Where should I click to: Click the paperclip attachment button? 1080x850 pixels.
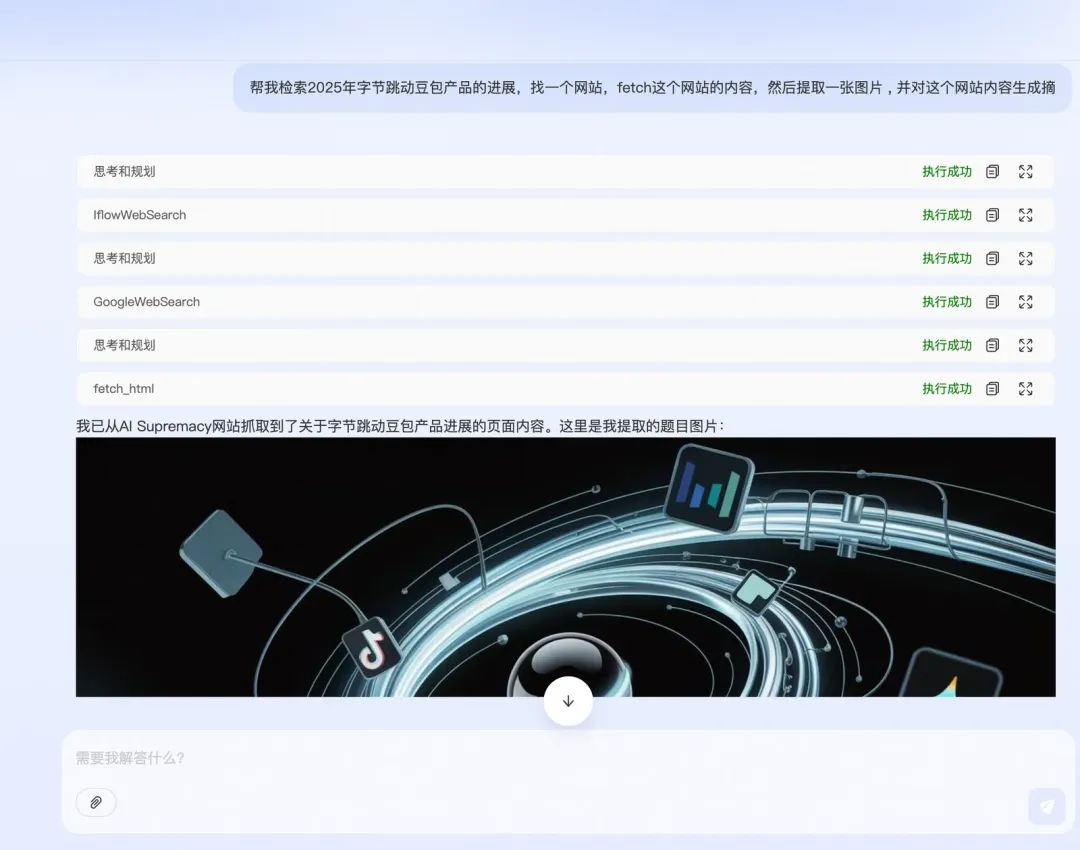96,802
